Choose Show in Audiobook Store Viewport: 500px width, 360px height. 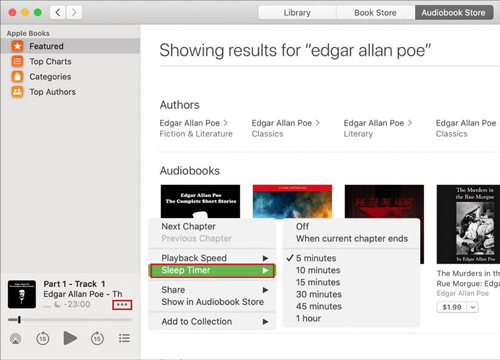tap(212, 302)
